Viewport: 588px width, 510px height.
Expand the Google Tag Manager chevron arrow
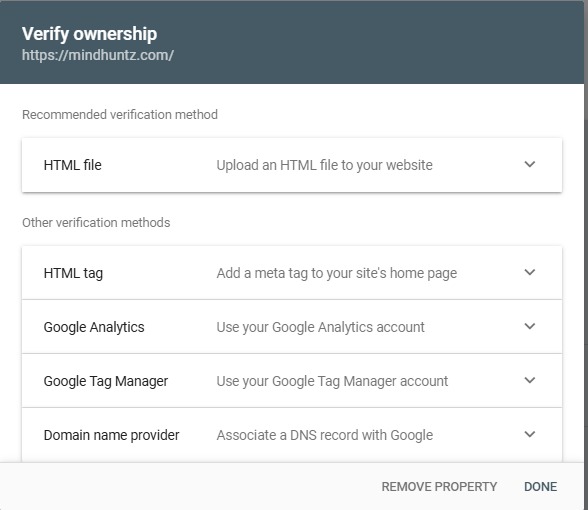point(530,380)
